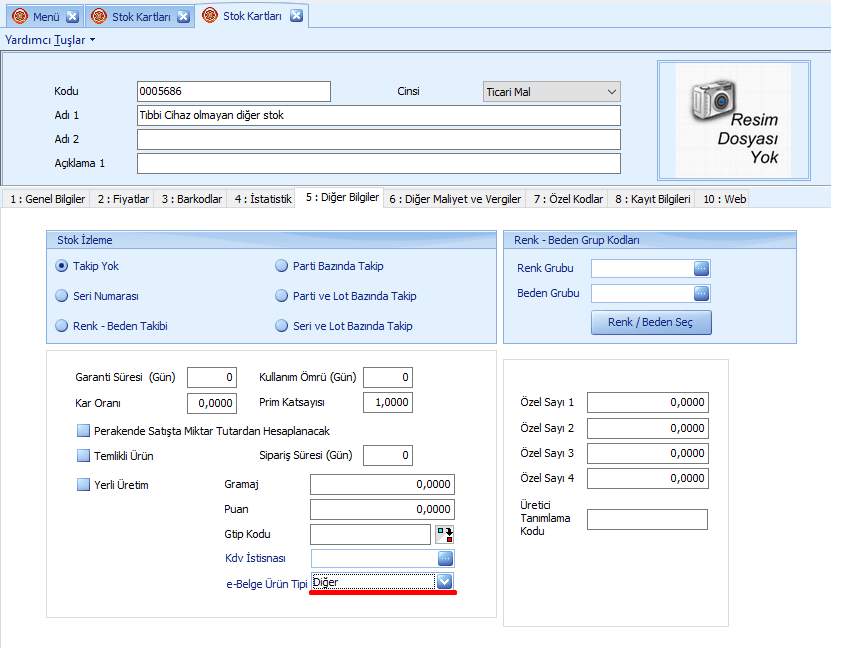Close the active Stok Kartları tab

coord(296,16)
